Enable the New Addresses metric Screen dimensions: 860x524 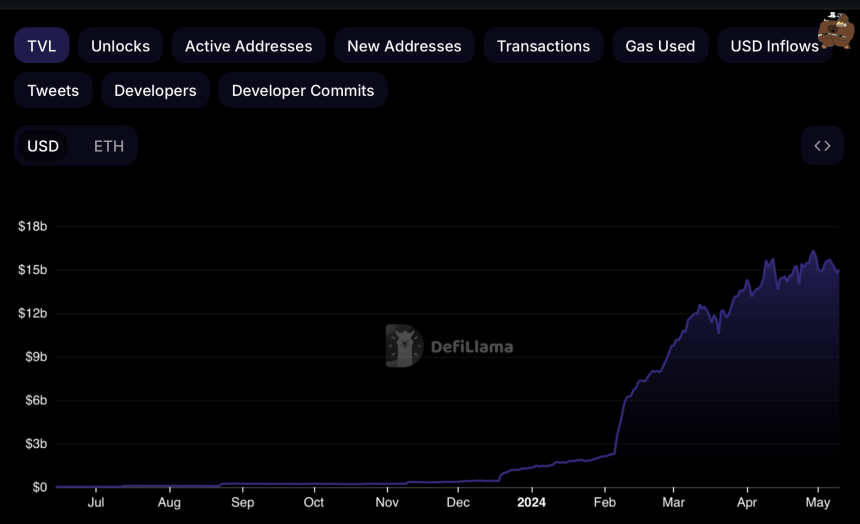coord(404,46)
